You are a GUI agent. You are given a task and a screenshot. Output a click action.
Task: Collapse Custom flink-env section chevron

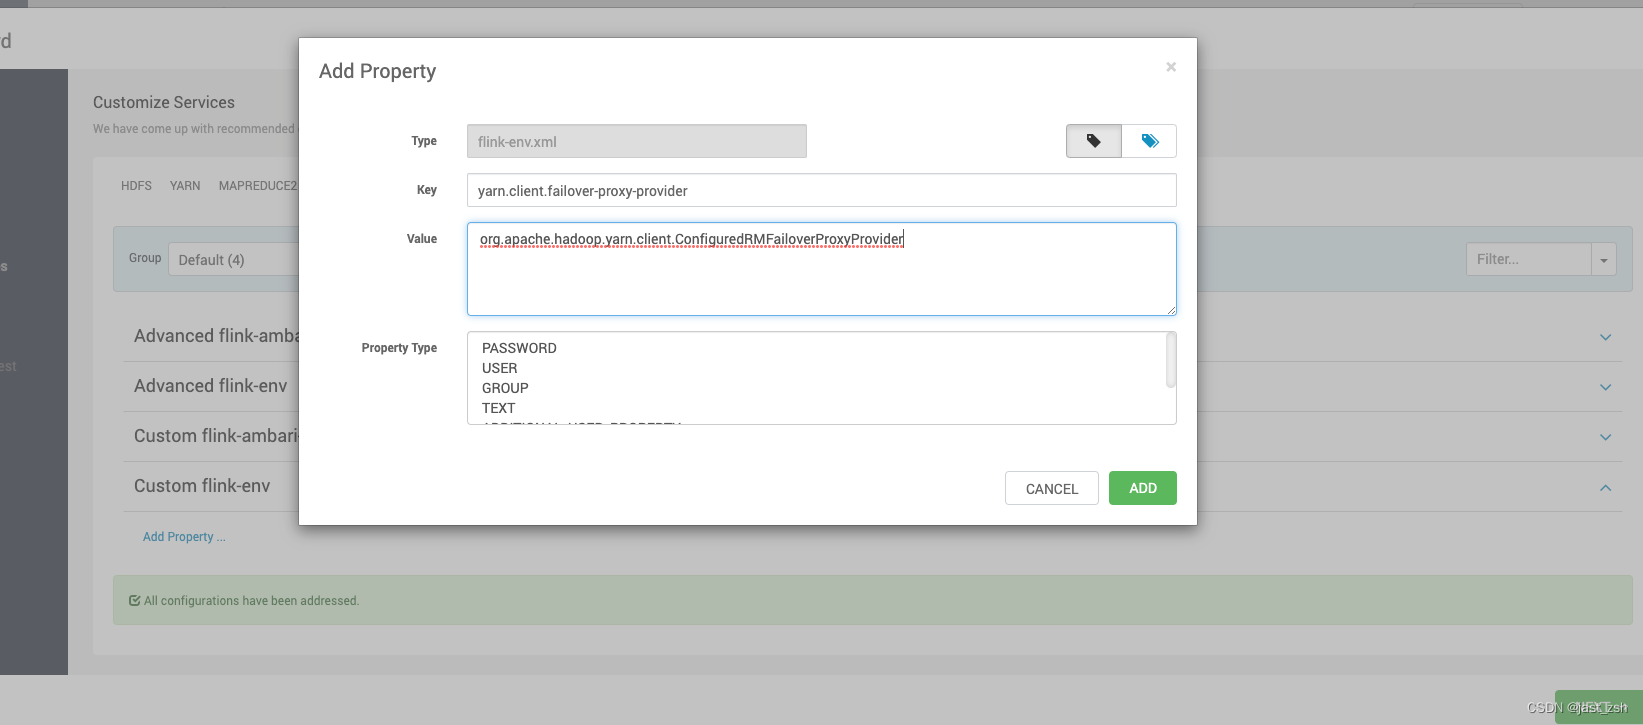[x=1605, y=487]
